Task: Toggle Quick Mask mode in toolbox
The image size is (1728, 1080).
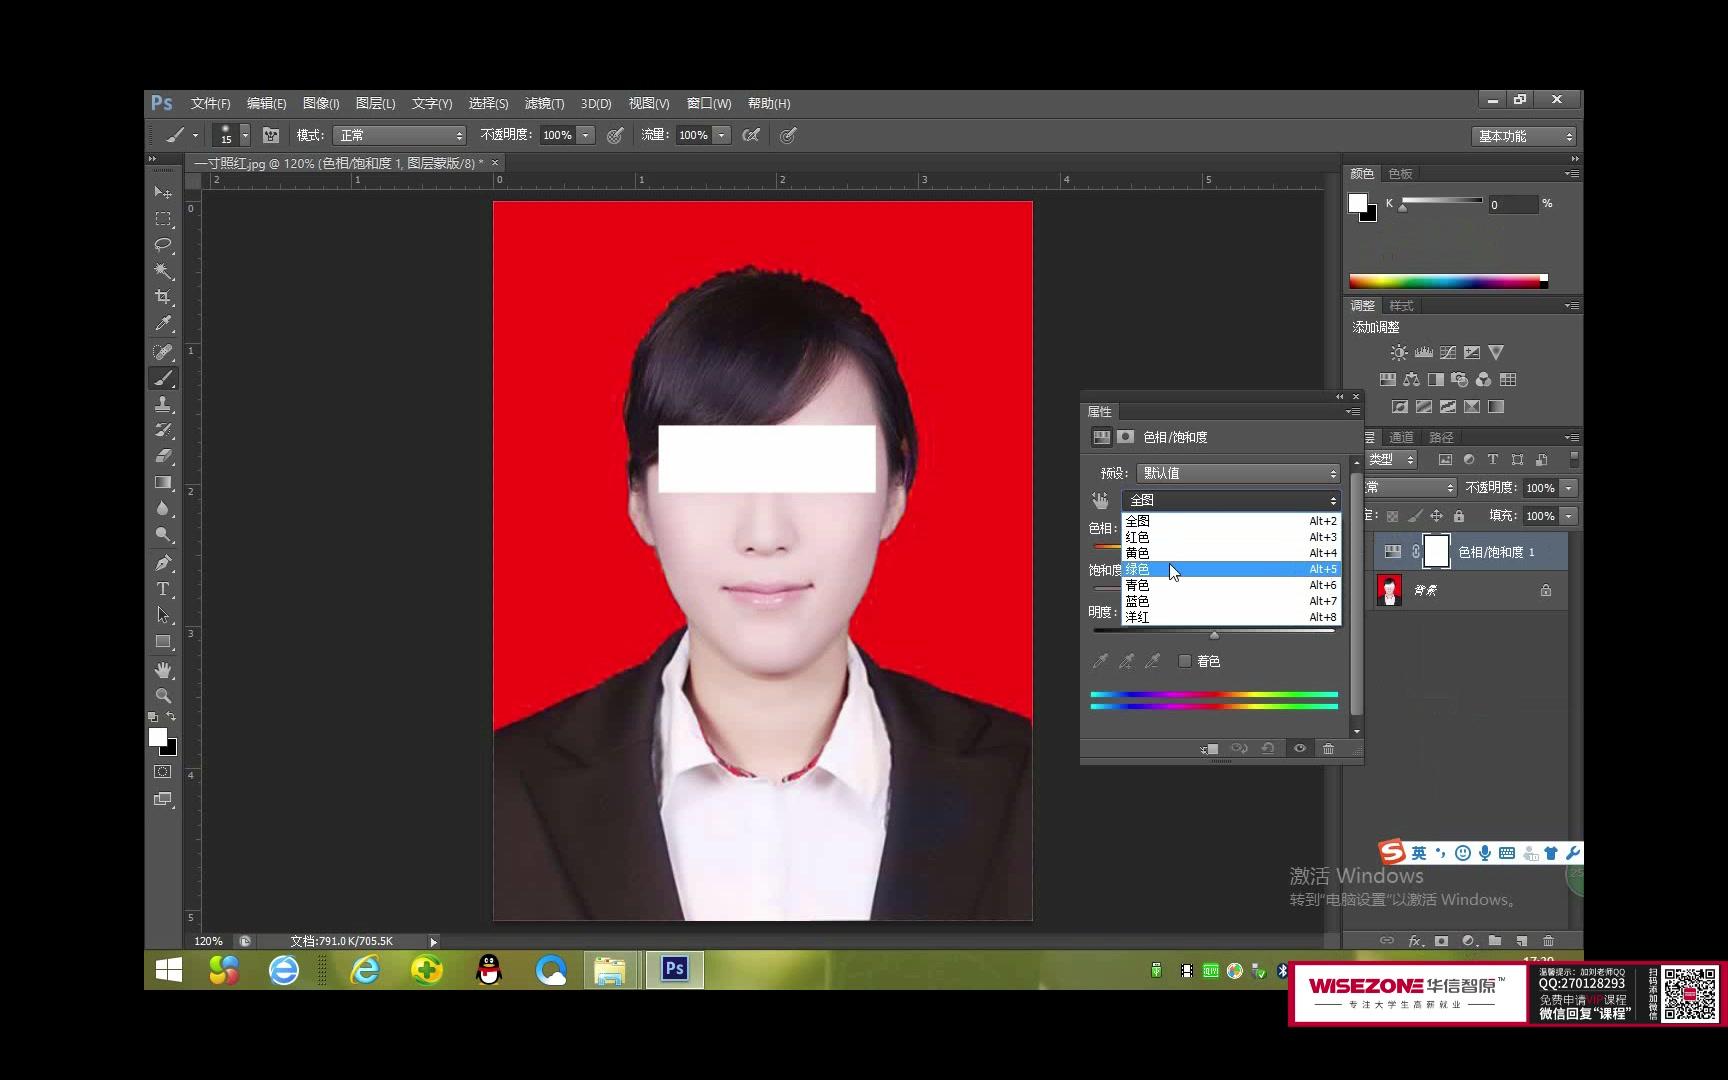Action: coord(163,772)
